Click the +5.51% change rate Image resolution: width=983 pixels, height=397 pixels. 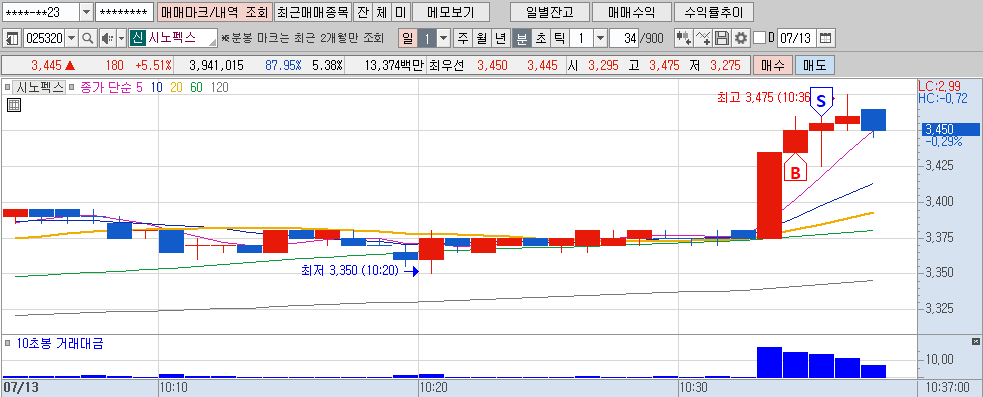coord(153,65)
